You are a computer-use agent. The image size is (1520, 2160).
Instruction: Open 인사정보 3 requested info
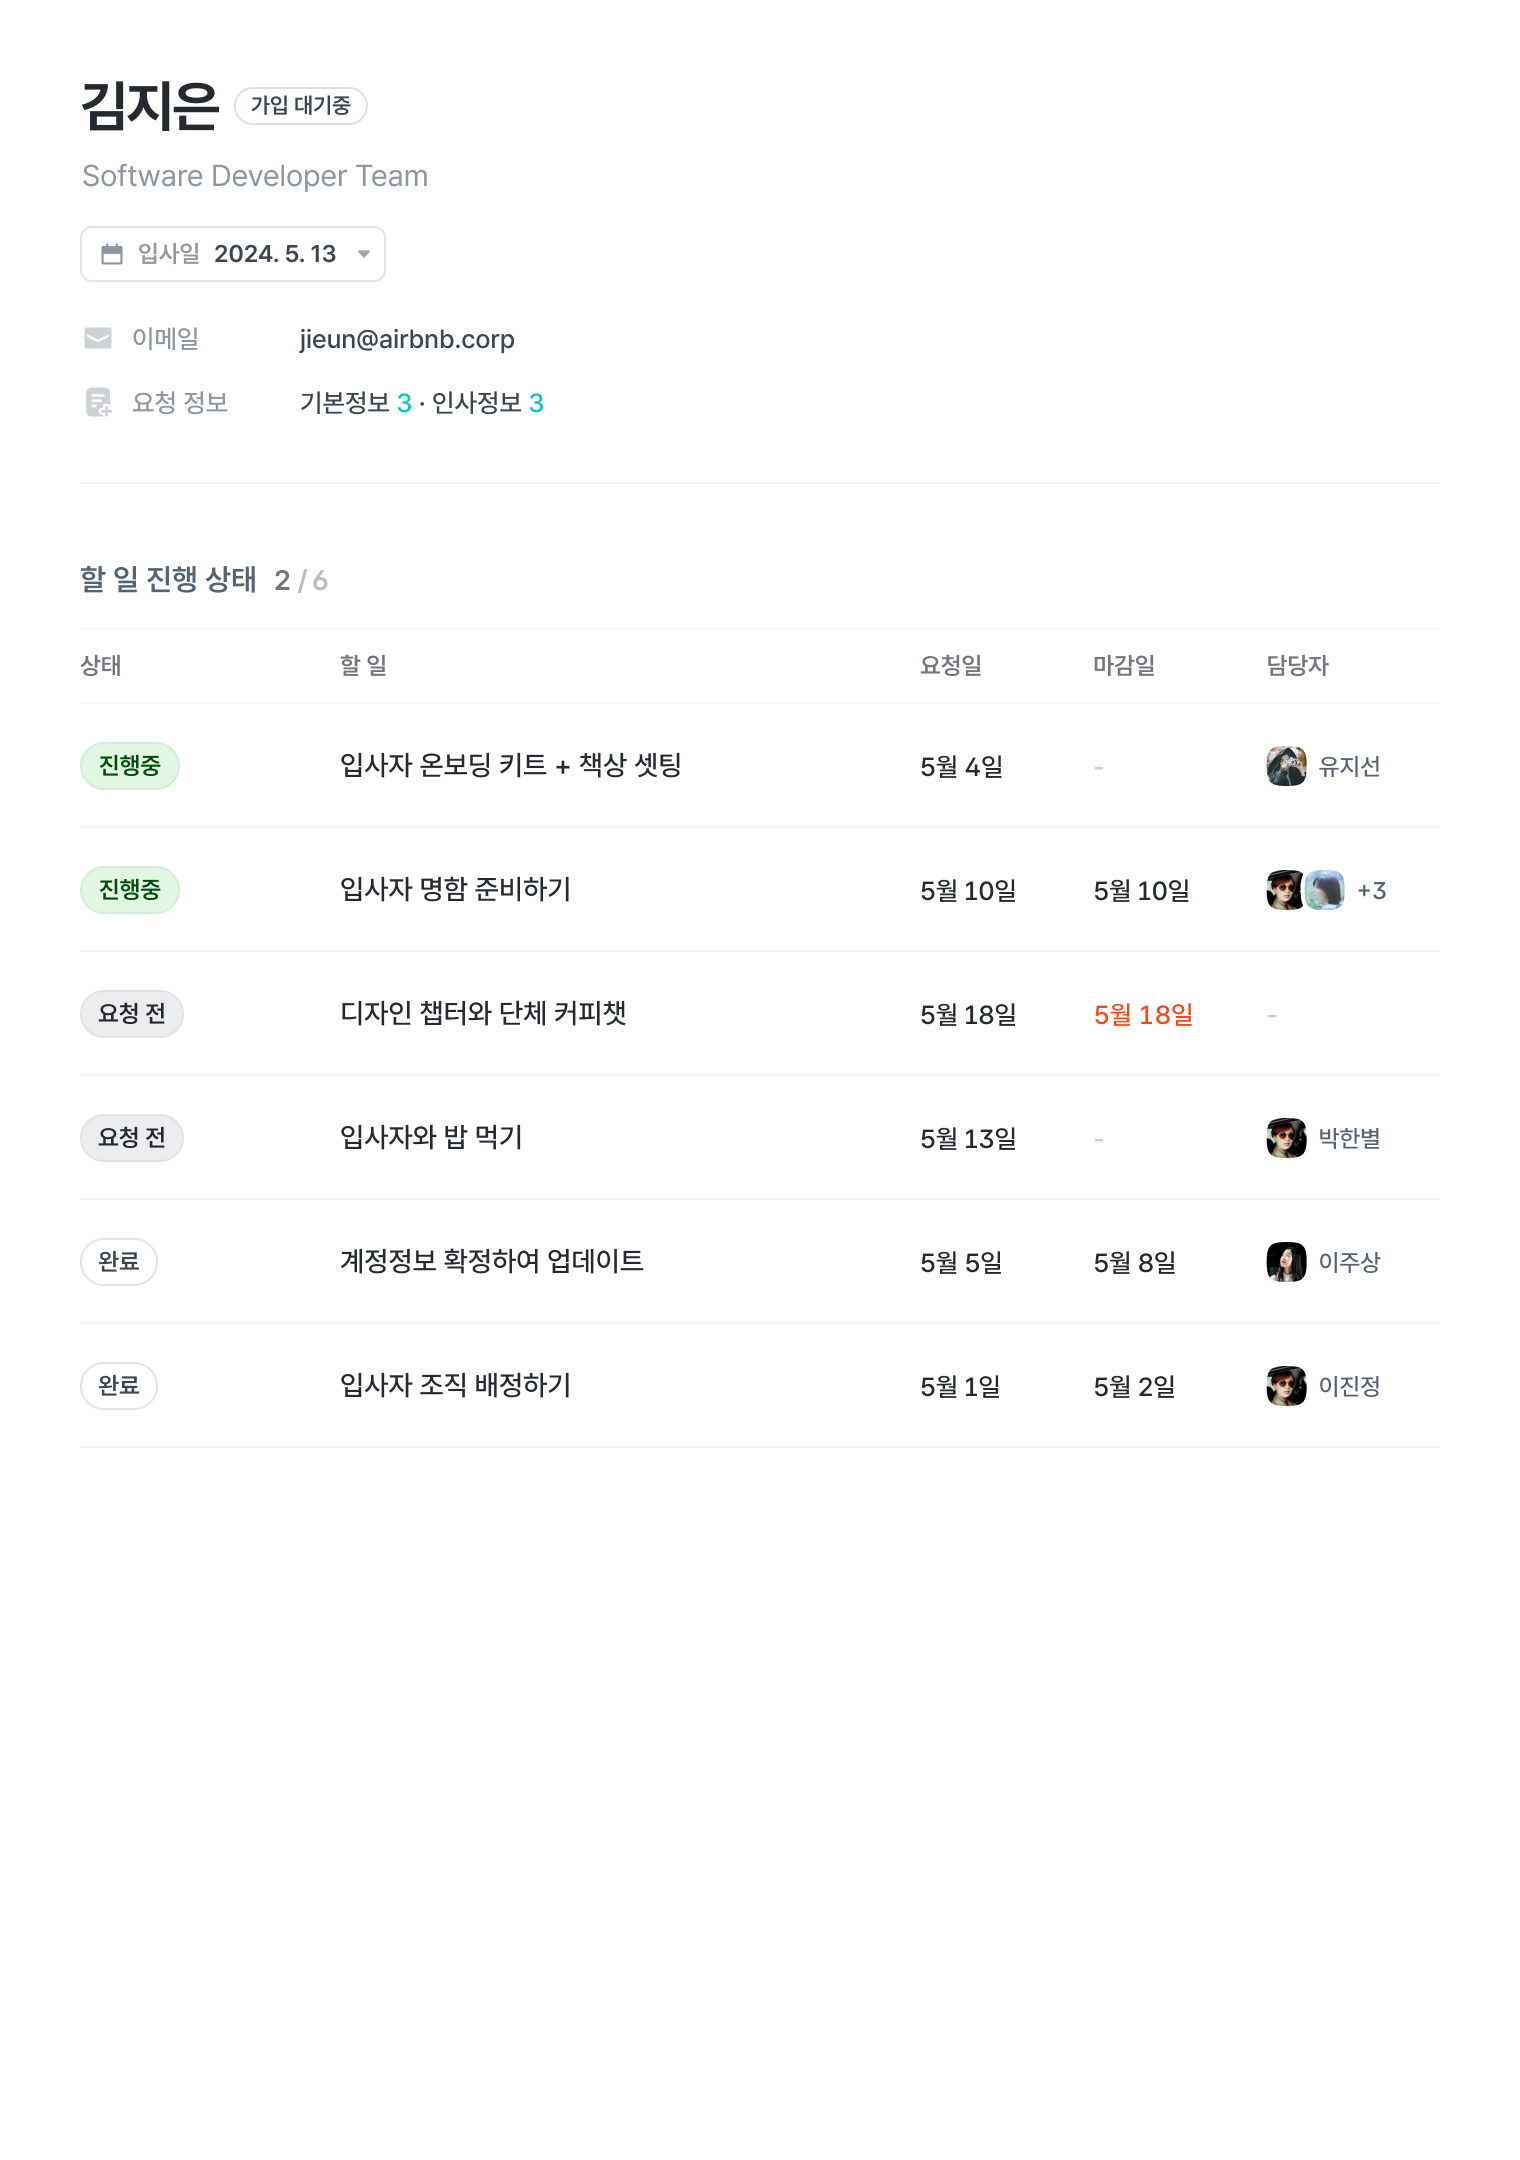[487, 403]
